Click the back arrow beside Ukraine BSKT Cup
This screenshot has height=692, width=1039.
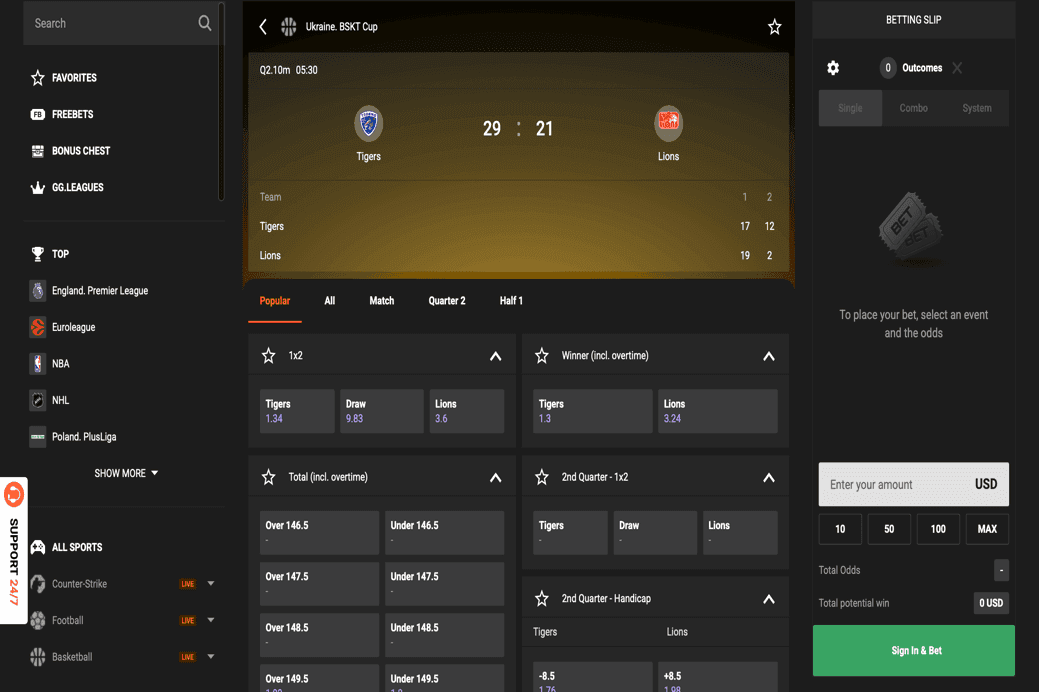(x=263, y=27)
